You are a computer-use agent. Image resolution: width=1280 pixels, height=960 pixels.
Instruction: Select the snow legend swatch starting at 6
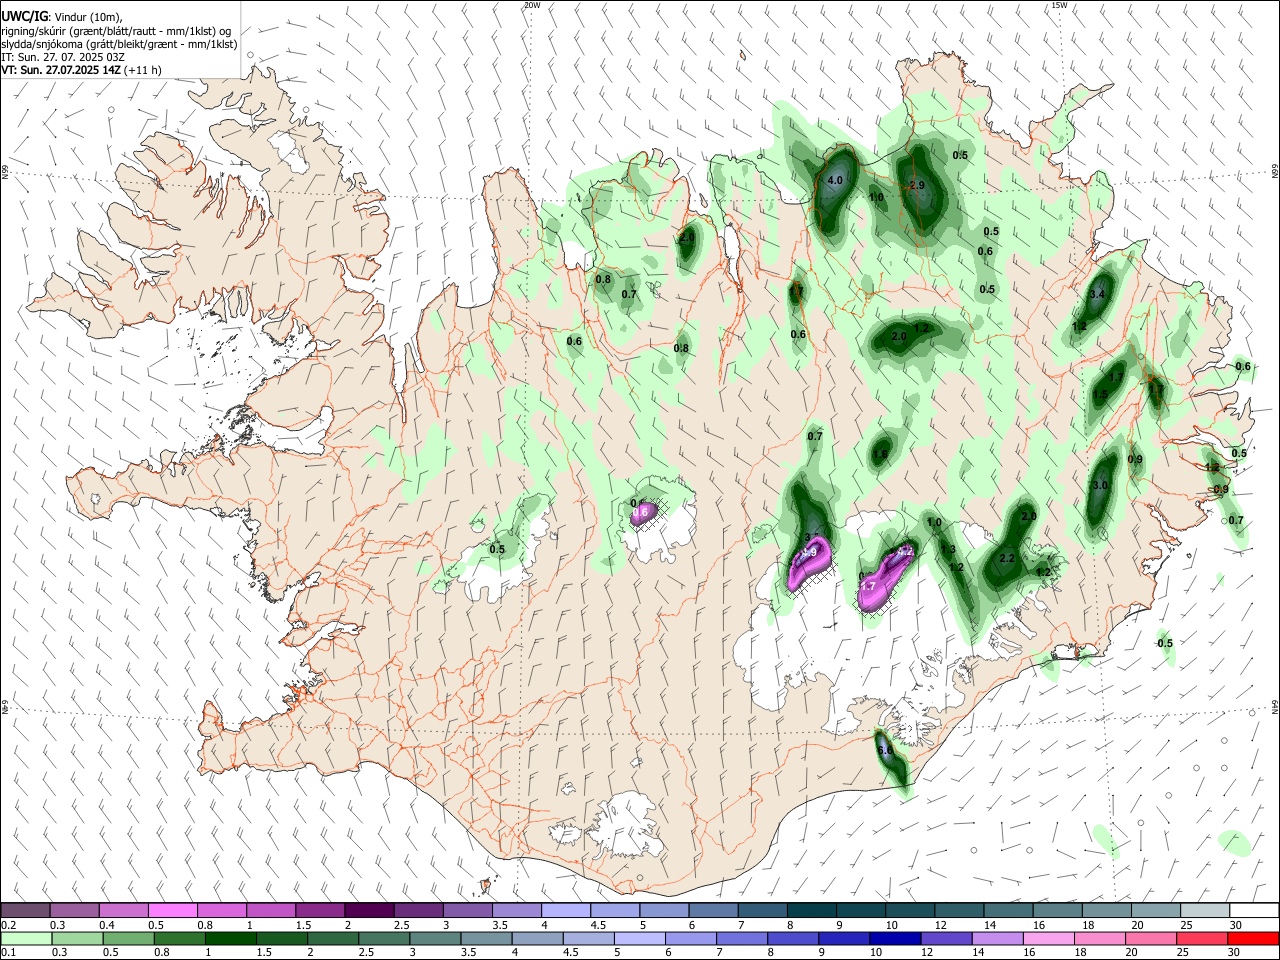[x=713, y=911]
